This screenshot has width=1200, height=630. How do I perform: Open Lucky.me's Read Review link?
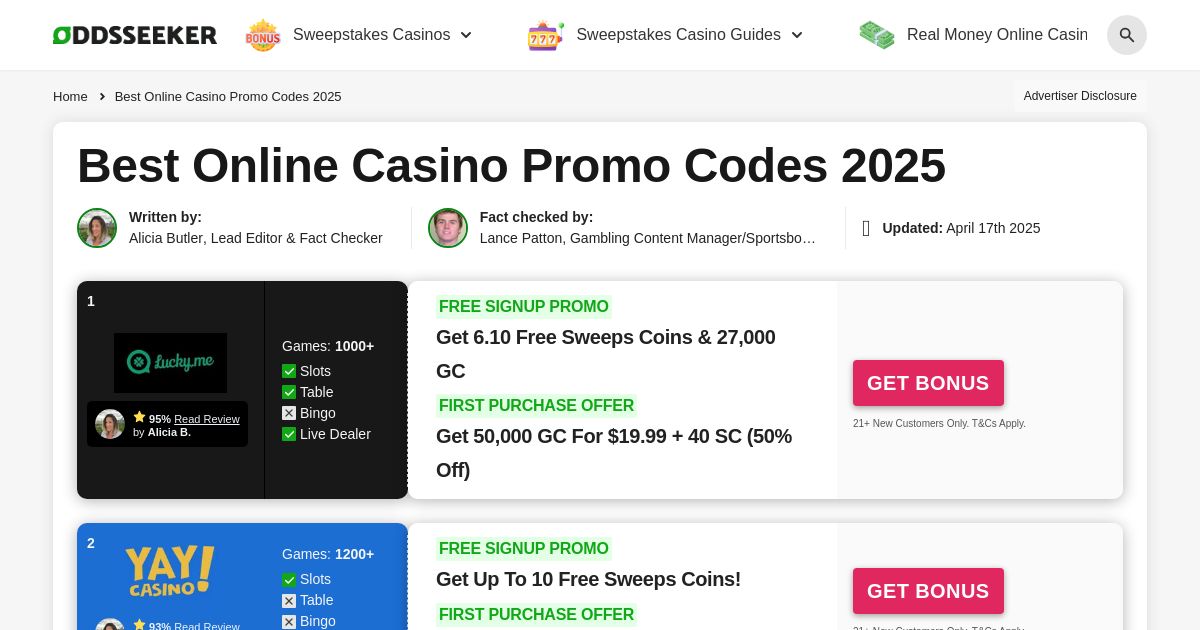click(x=207, y=419)
